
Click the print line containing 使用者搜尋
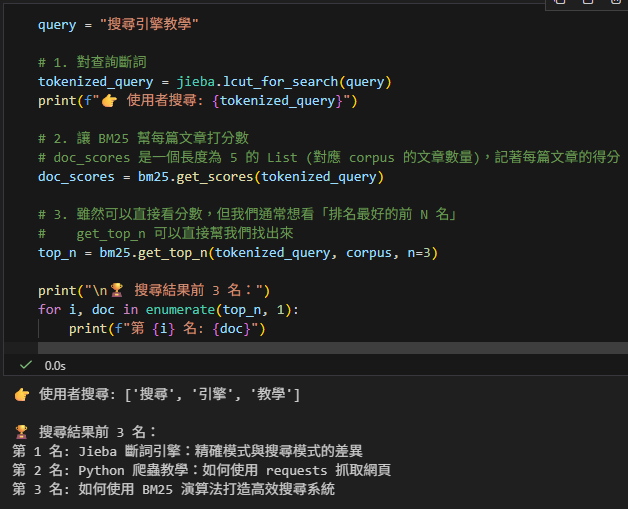pos(197,101)
